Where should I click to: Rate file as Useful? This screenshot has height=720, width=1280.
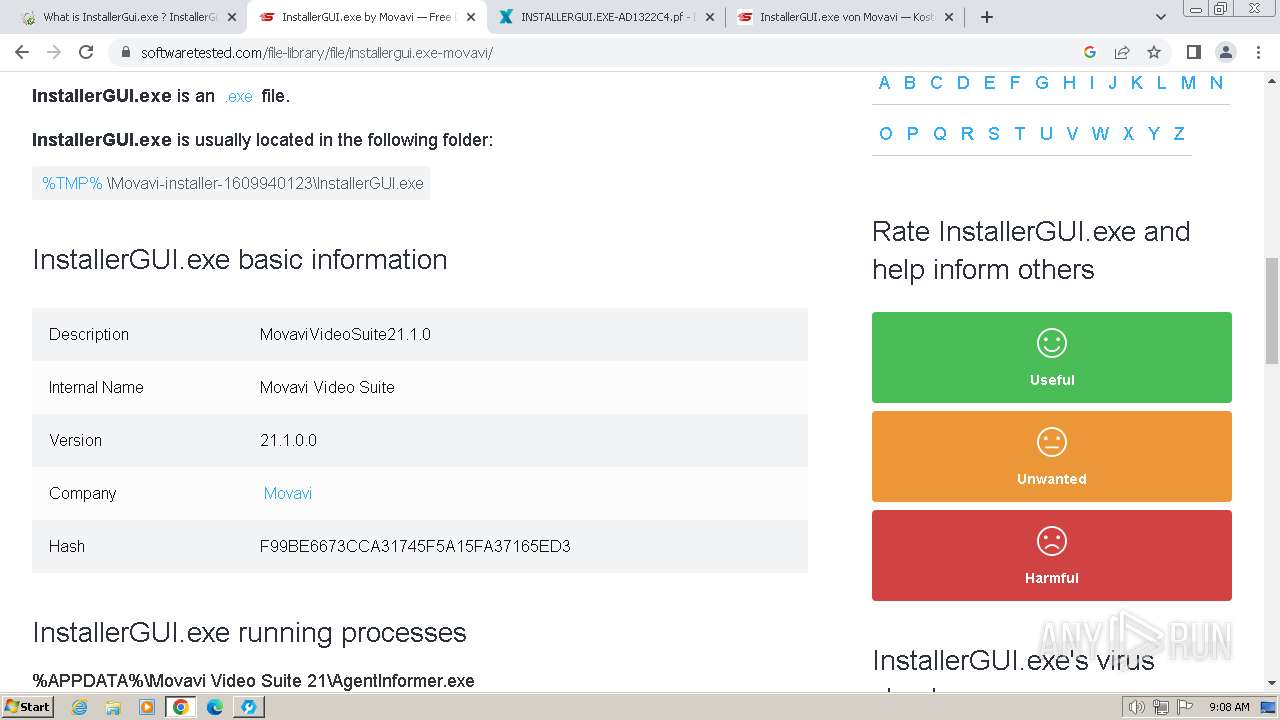pos(1052,357)
